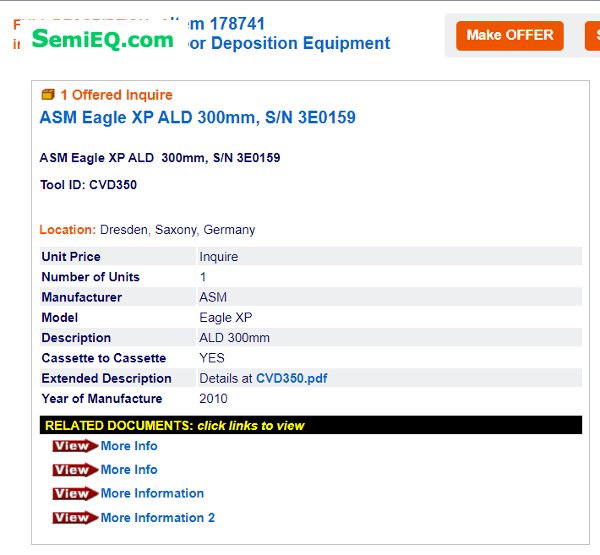The image size is (600, 555).
Task: Click the '1 Offered Inquire' text
Action: (116, 95)
